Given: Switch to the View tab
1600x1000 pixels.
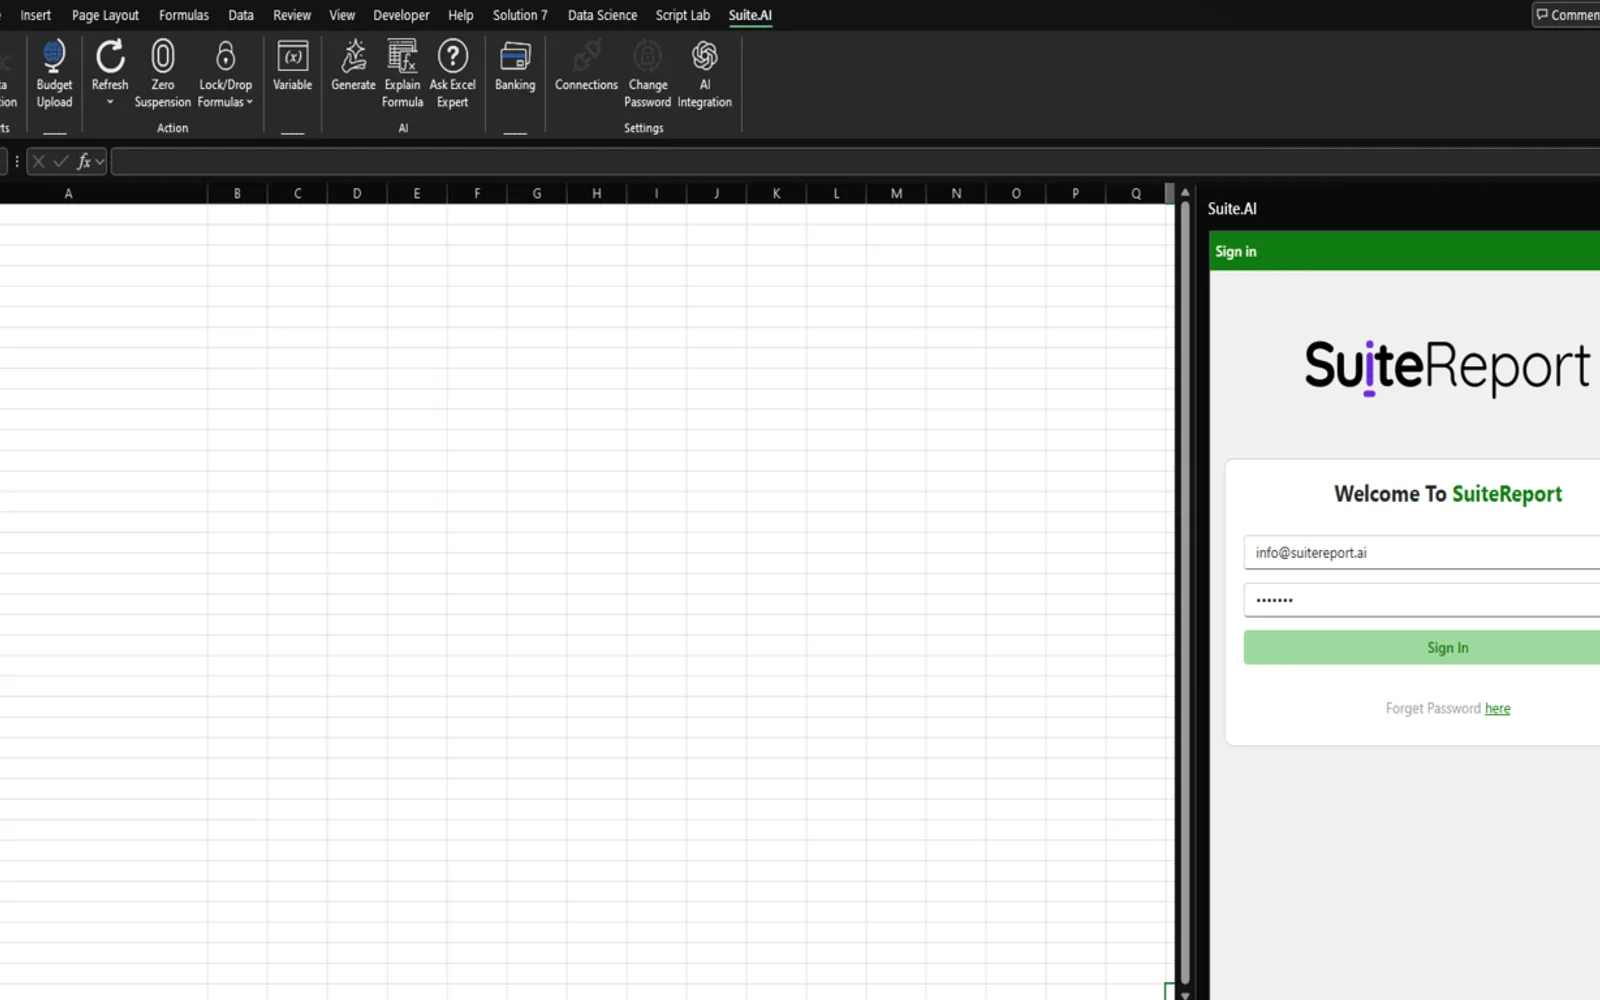Looking at the screenshot, I should tap(342, 15).
